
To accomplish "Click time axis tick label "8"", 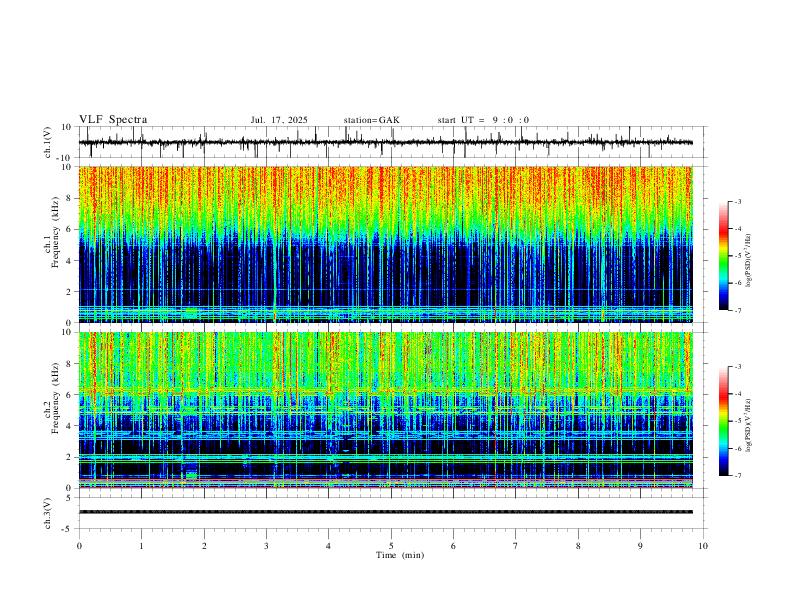I will point(578,546).
